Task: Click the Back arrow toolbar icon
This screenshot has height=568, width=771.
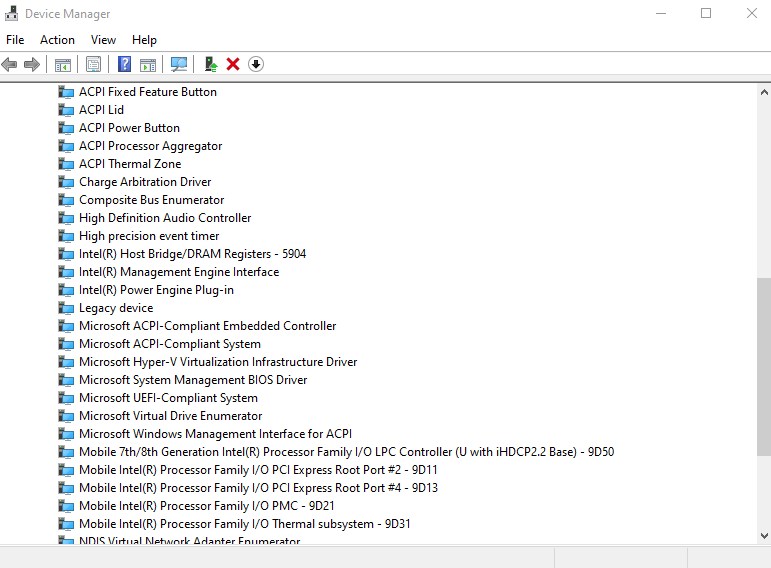Action: click(9, 64)
